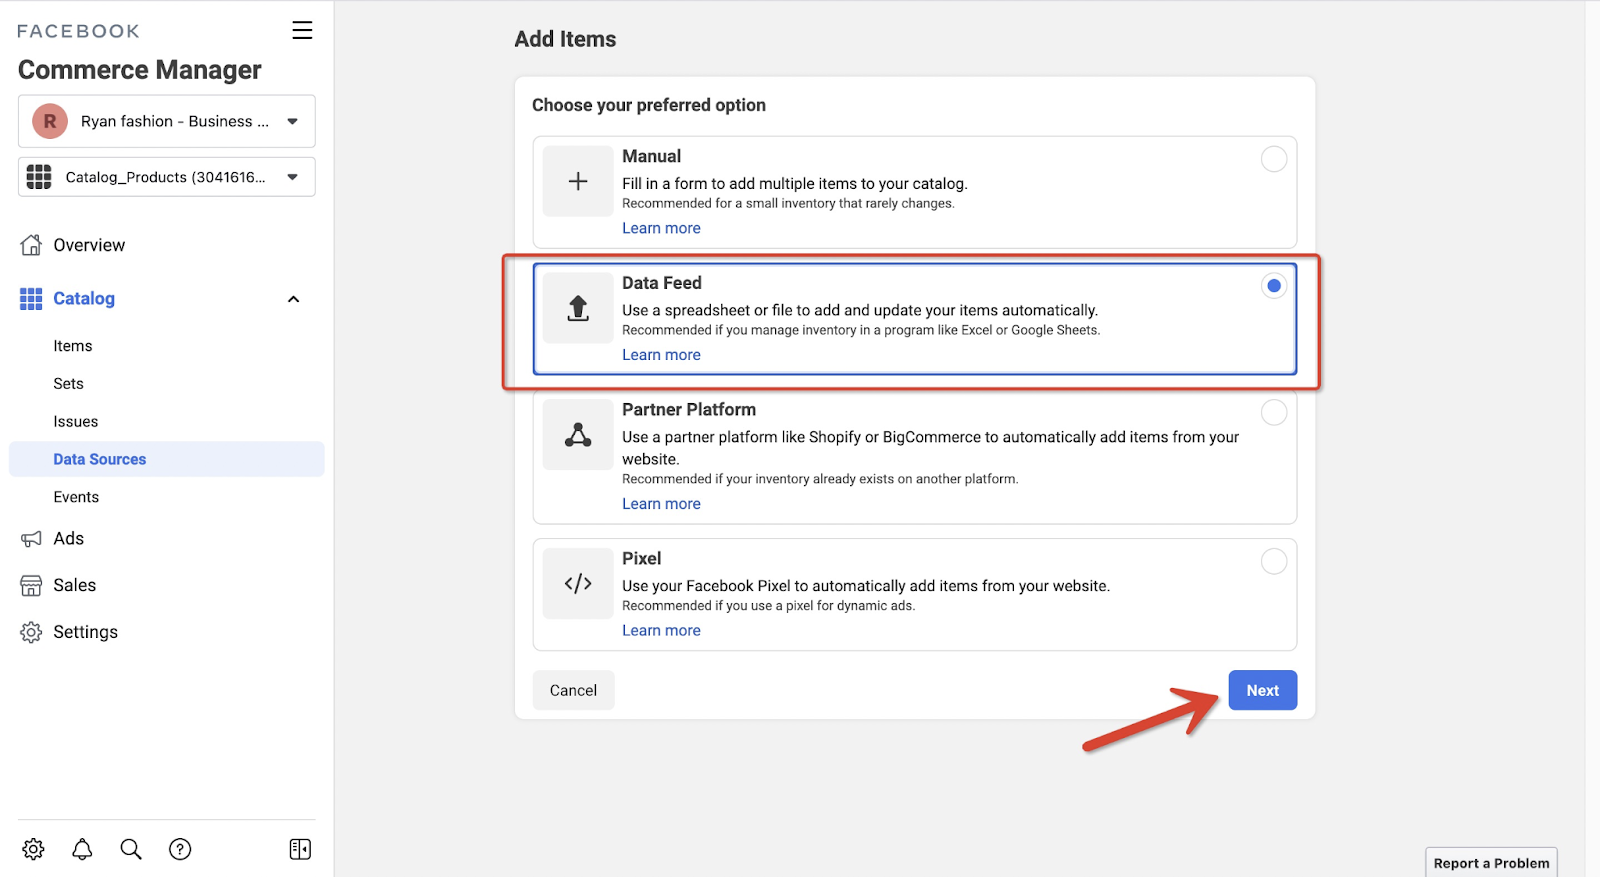The width and height of the screenshot is (1600, 877).
Task: Click the Data Feed option title
Action: [x=662, y=283]
